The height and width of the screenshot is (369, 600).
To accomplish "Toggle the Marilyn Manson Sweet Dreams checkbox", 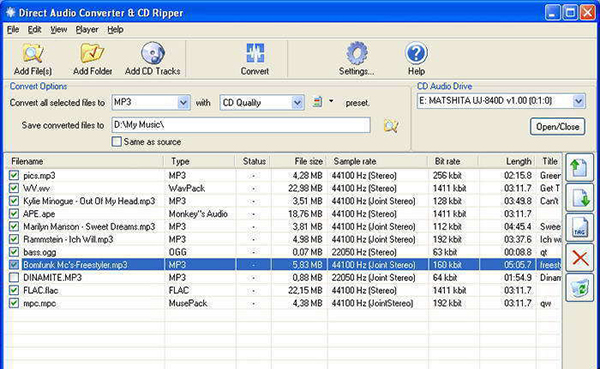I will click(x=14, y=226).
